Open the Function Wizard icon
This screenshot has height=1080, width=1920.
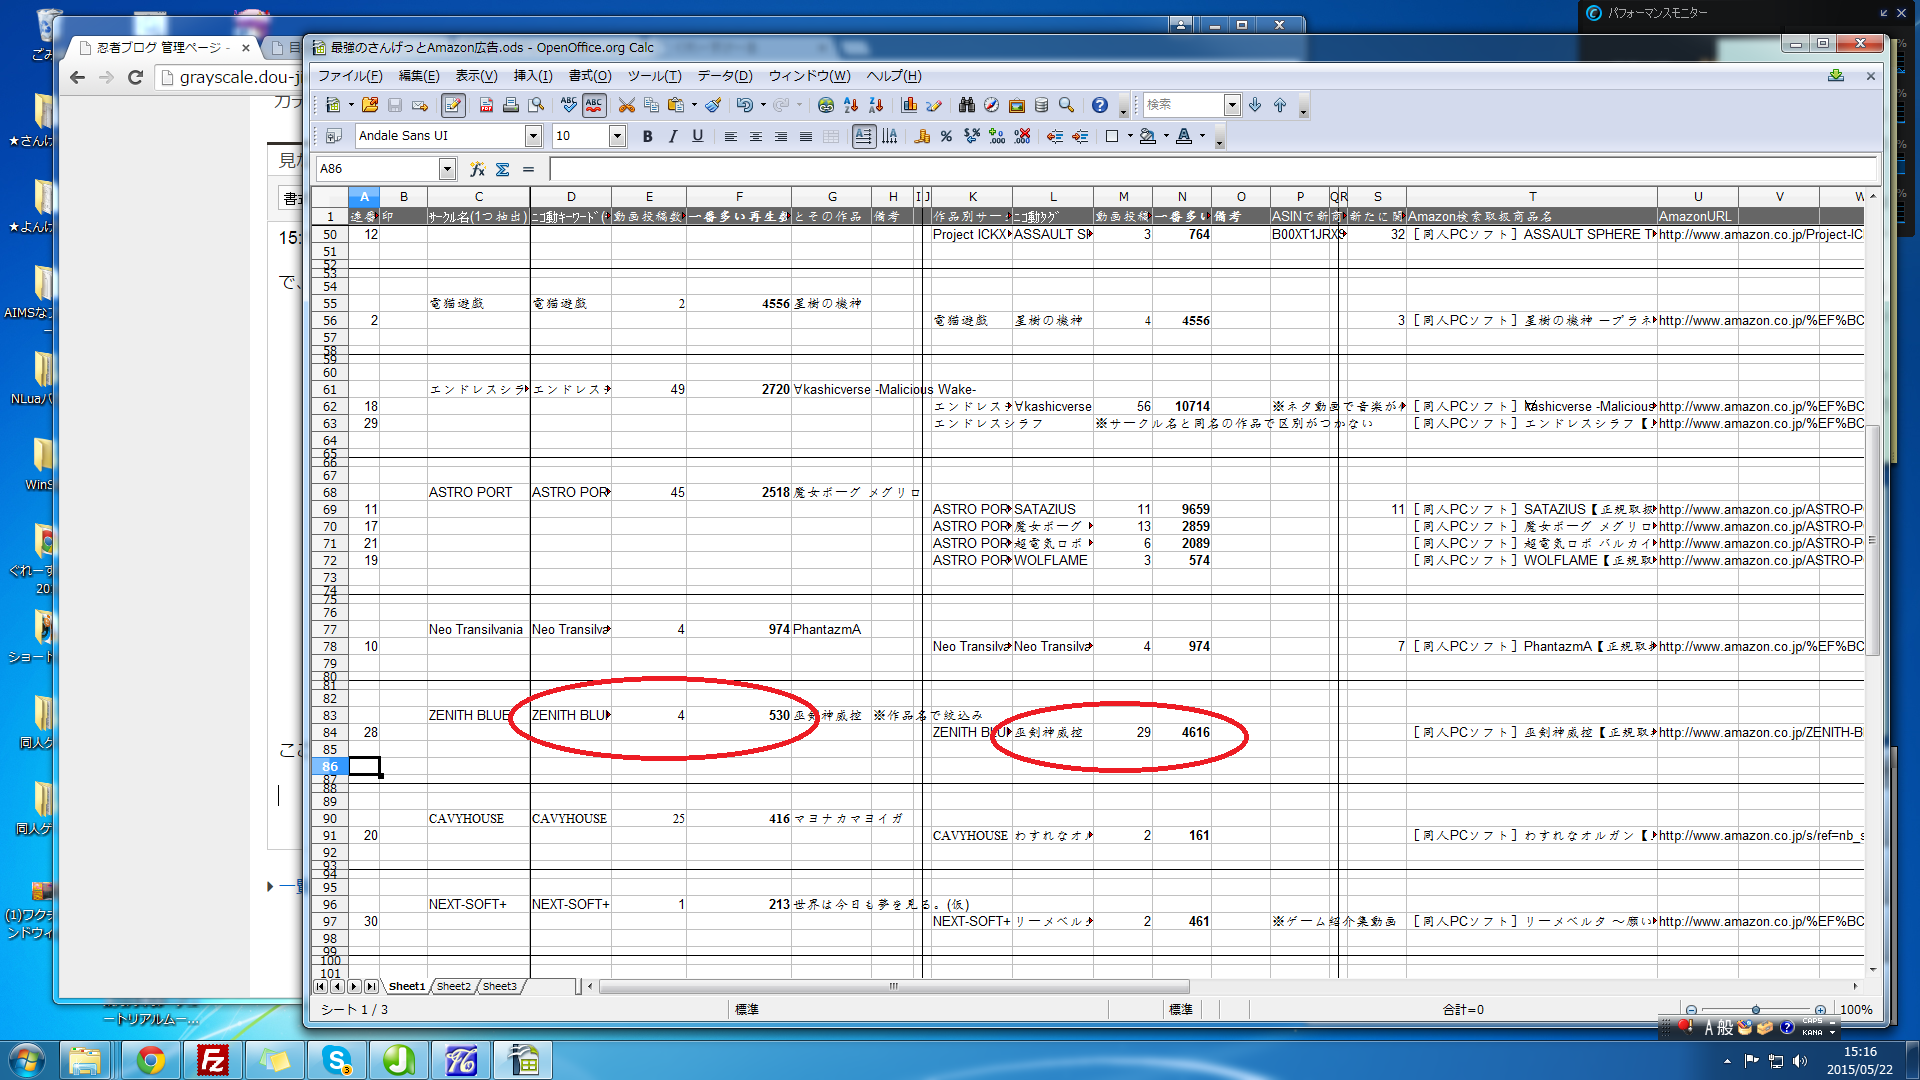477,169
